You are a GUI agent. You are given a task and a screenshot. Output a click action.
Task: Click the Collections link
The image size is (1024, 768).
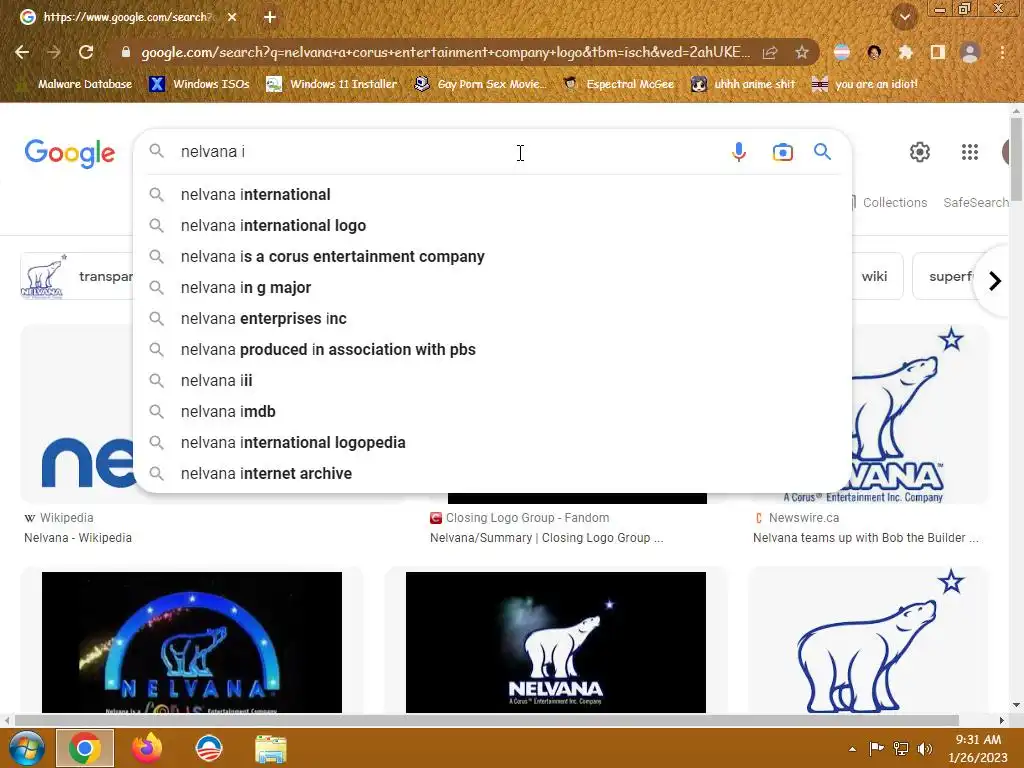click(894, 202)
